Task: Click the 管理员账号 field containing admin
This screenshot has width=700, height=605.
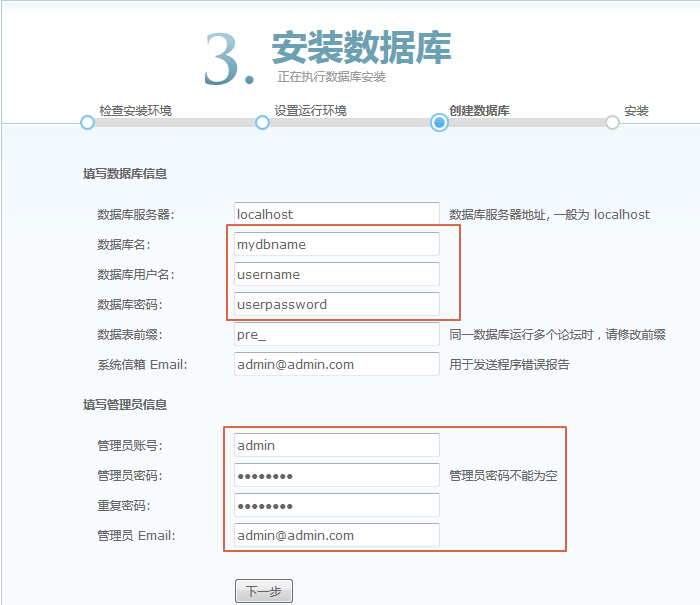Action: 337,445
